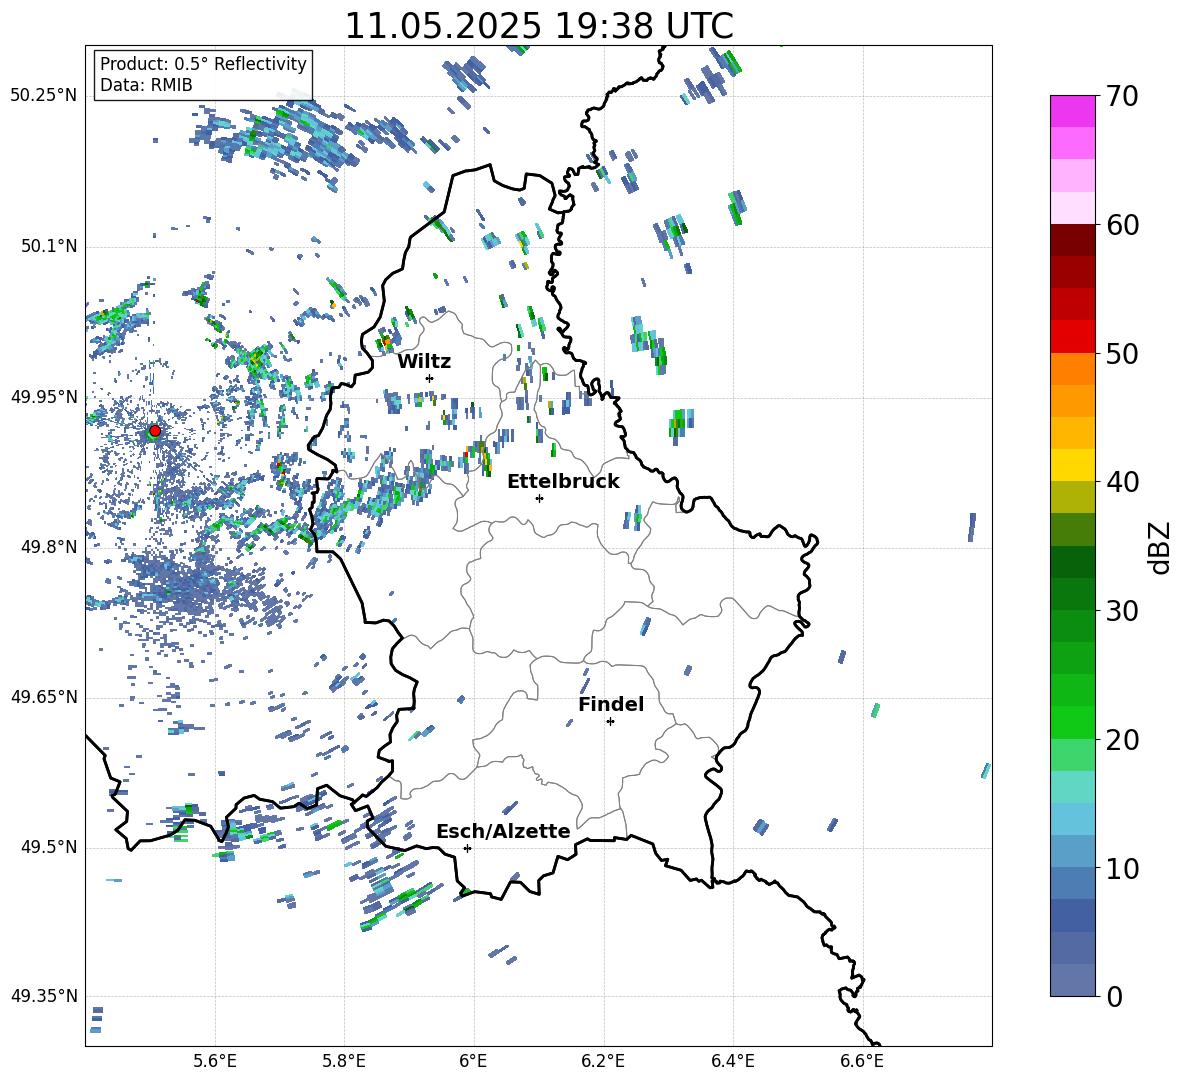Click the red radar site marker
This screenshot has height=1081, width=1184.
(155, 431)
